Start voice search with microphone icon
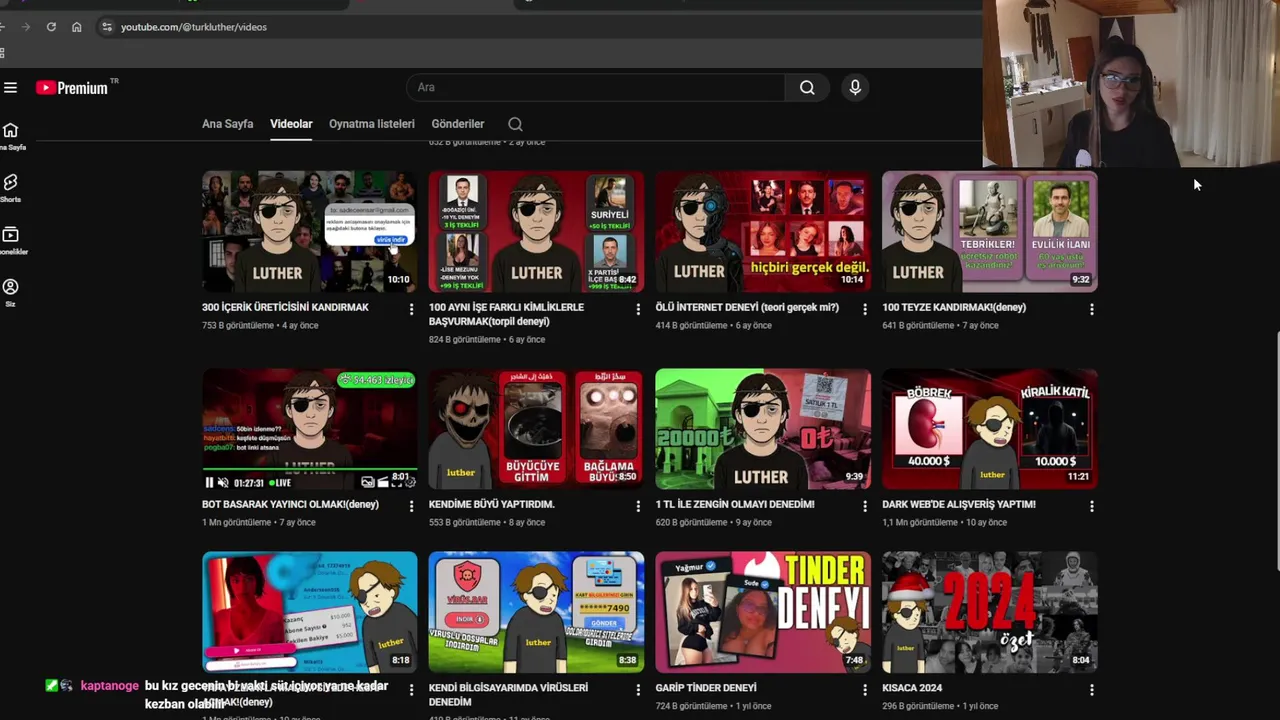 855,88
